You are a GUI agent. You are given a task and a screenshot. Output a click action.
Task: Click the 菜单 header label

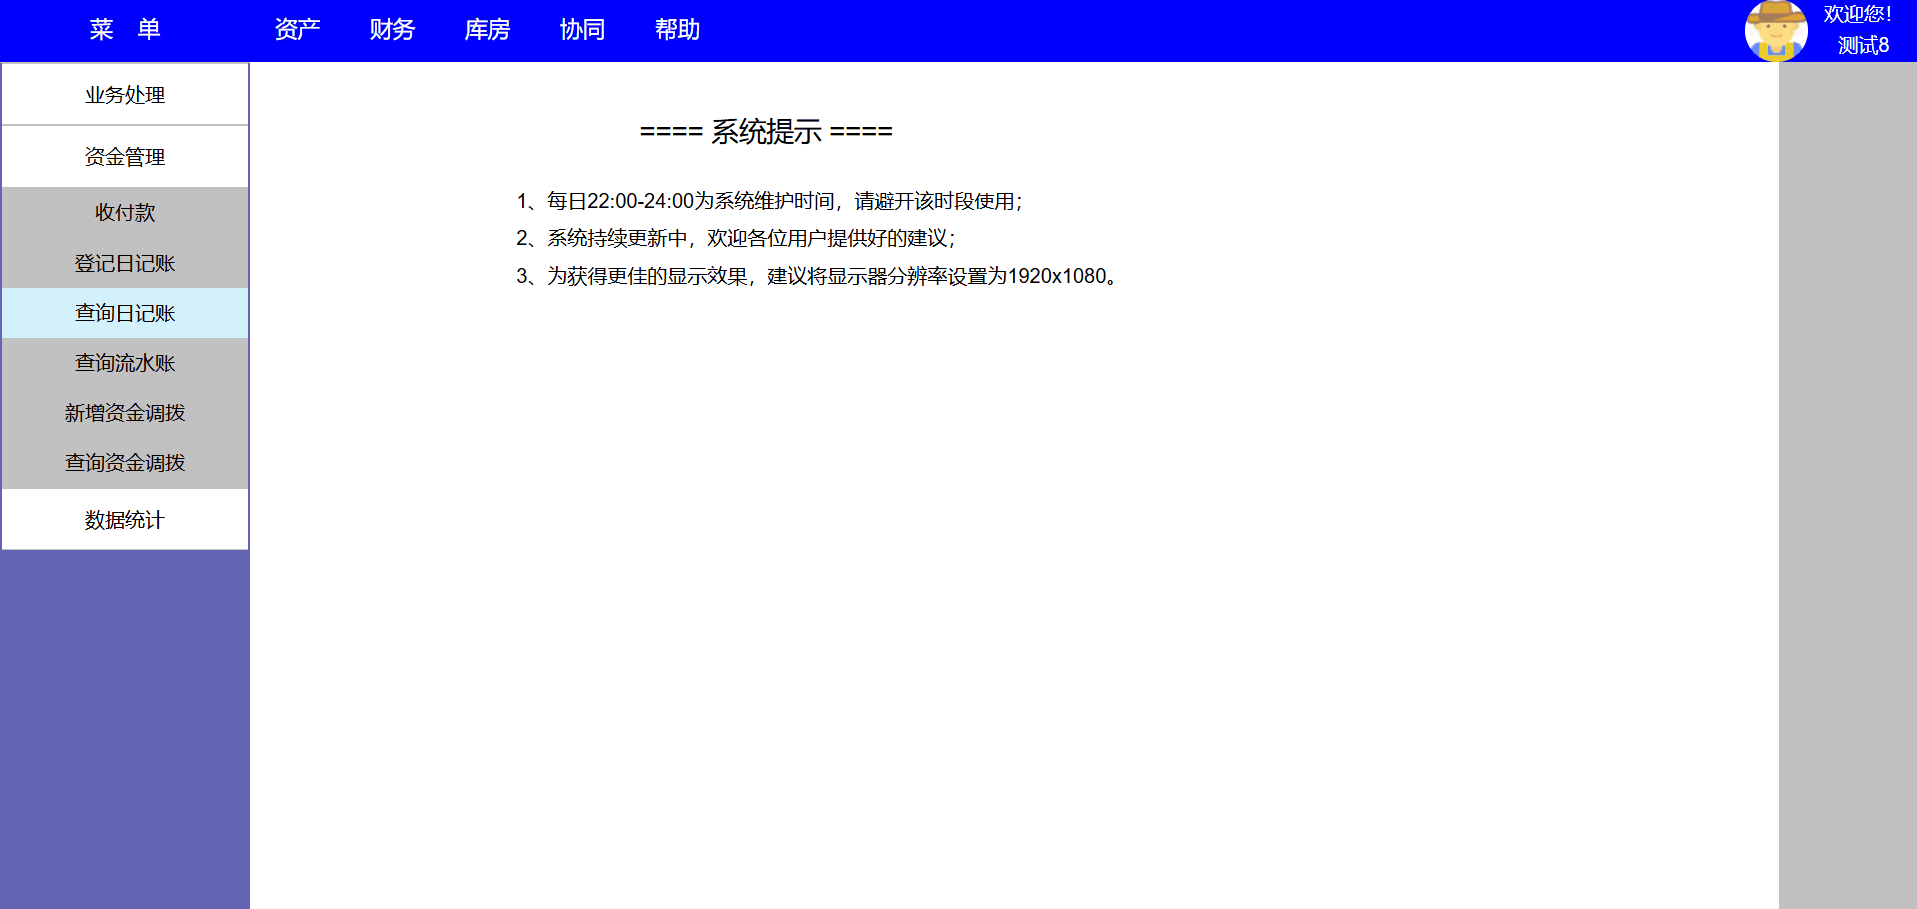click(125, 30)
